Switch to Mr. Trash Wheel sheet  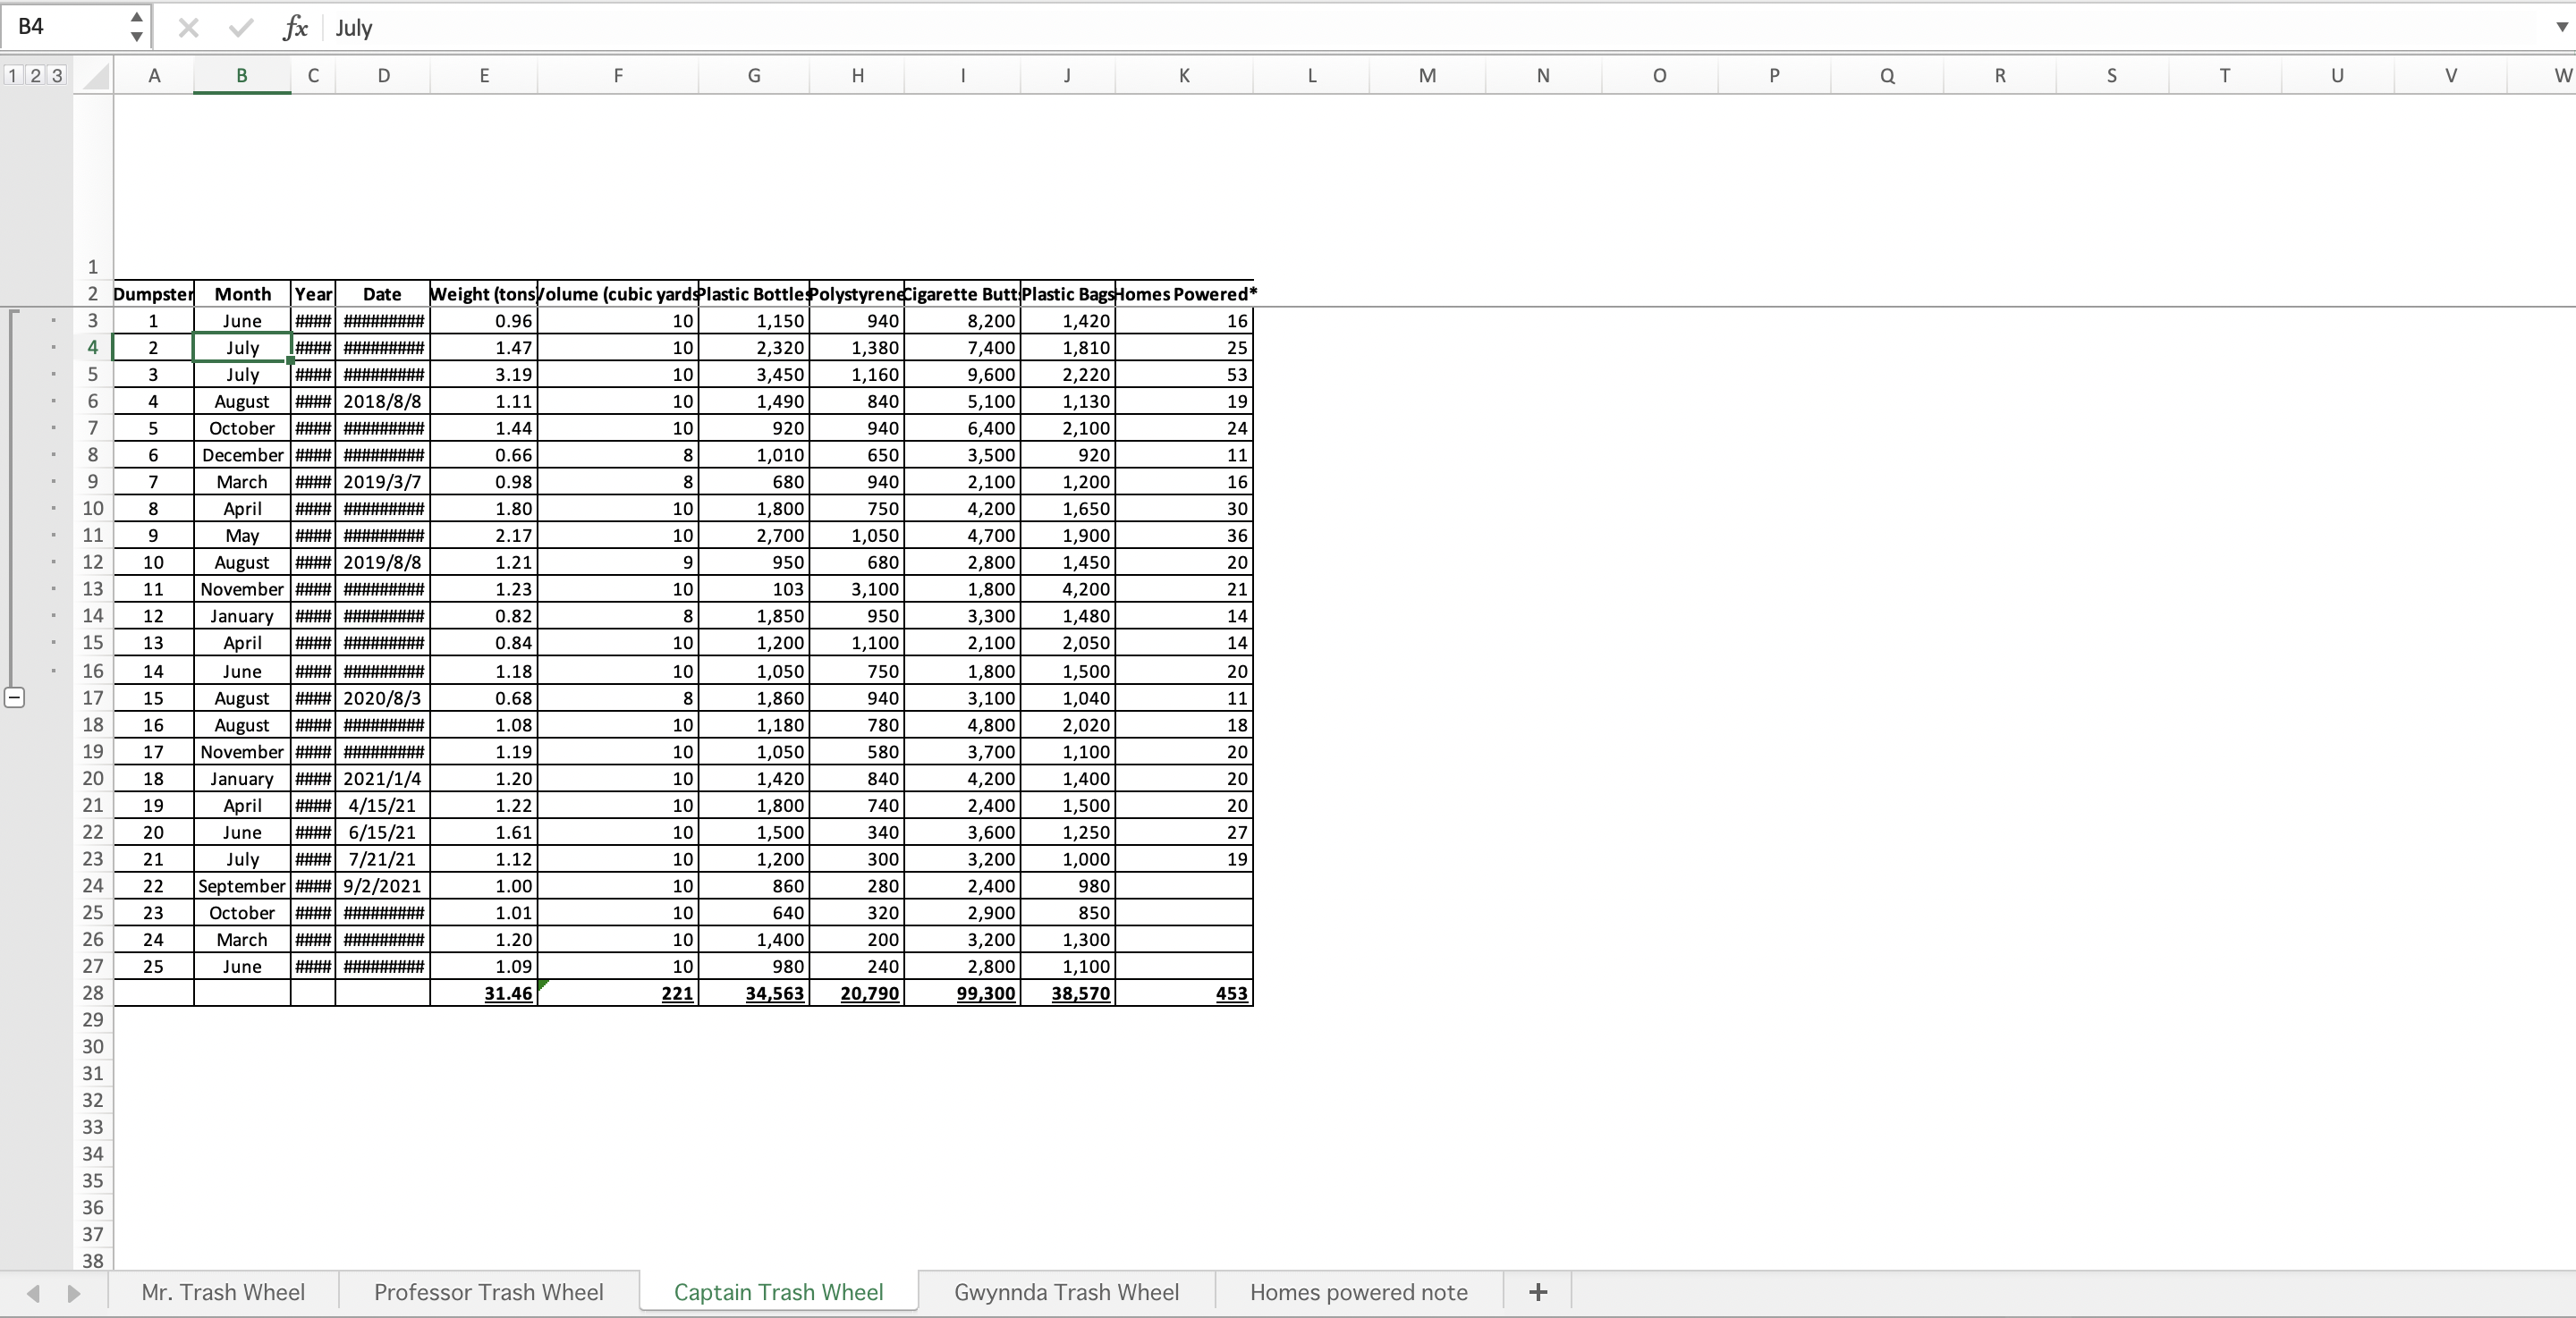pos(223,1292)
